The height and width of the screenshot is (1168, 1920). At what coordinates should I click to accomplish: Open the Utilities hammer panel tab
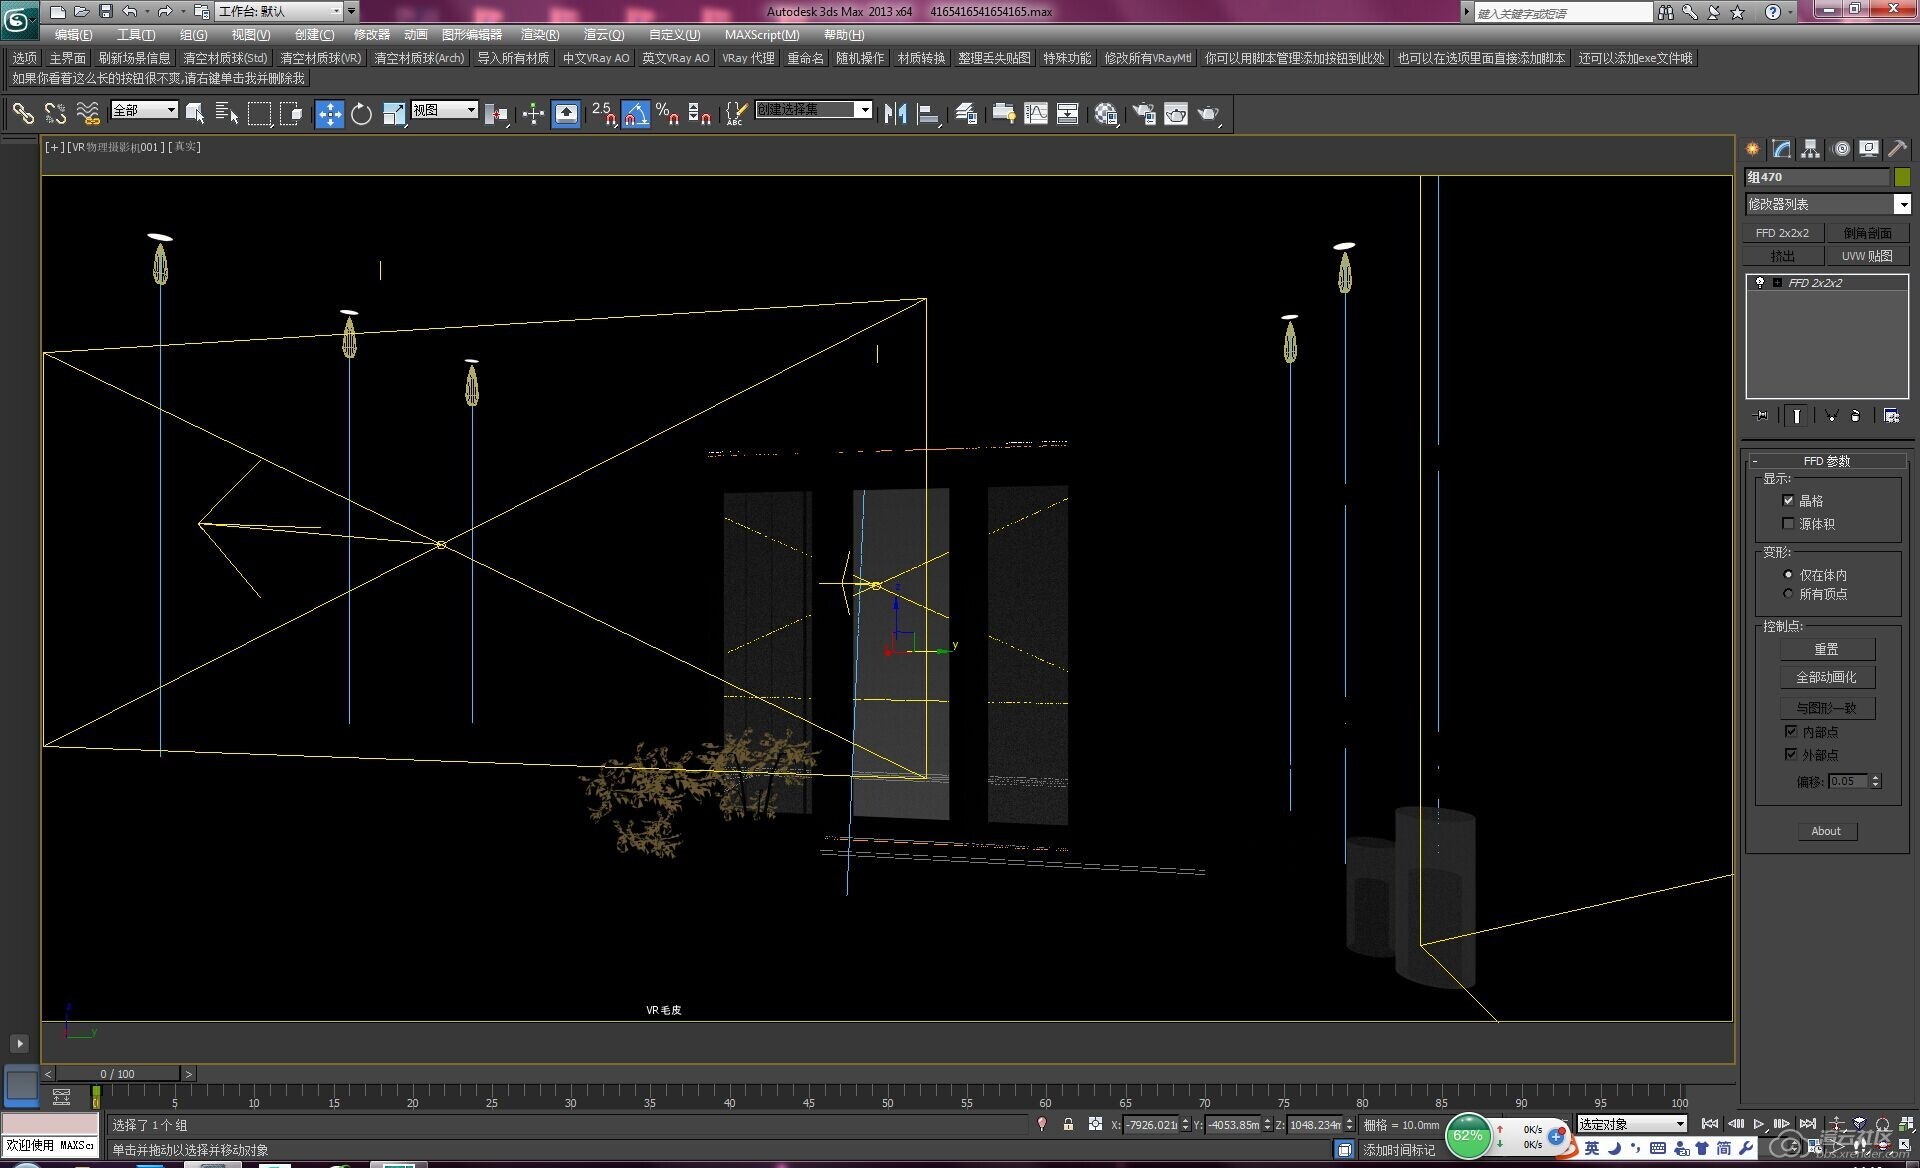tap(1897, 149)
